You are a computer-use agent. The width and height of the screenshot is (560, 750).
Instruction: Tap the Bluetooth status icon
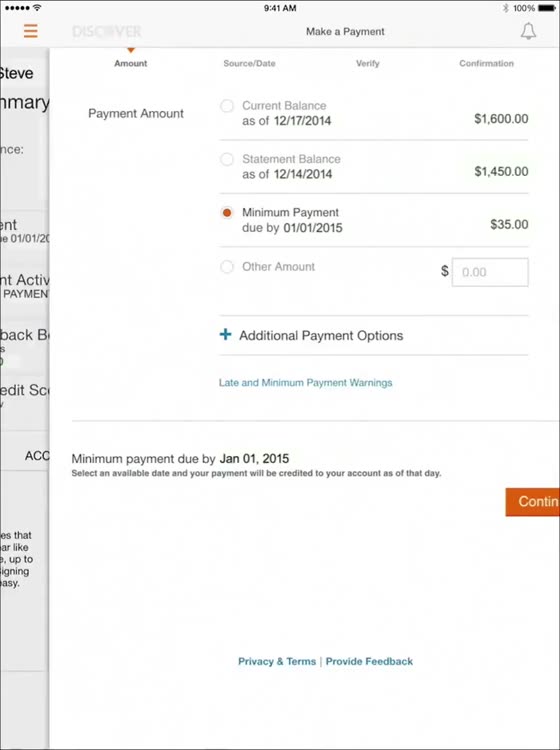click(505, 8)
